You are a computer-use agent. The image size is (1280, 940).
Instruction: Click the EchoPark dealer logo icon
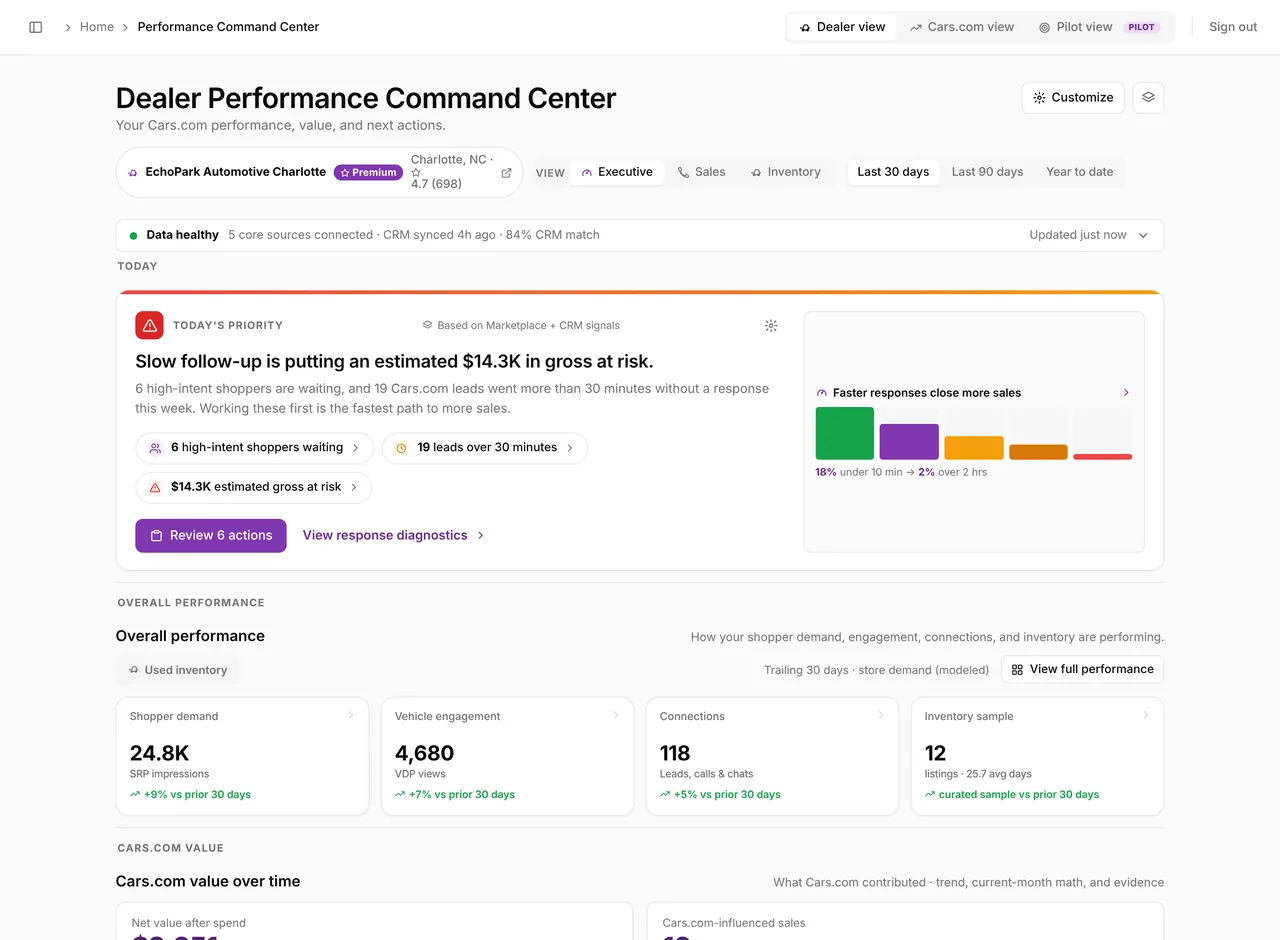coord(133,172)
